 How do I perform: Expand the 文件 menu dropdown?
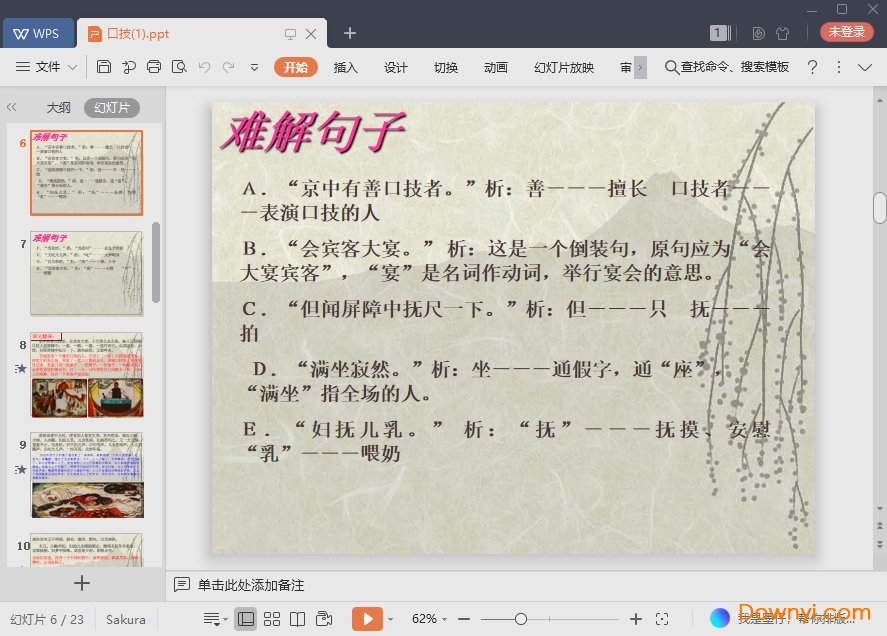point(47,67)
